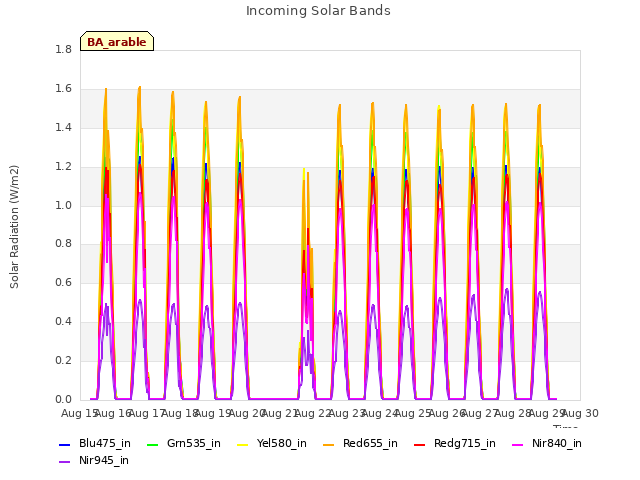Click the 0.8 y-axis tick label

[63, 244]
